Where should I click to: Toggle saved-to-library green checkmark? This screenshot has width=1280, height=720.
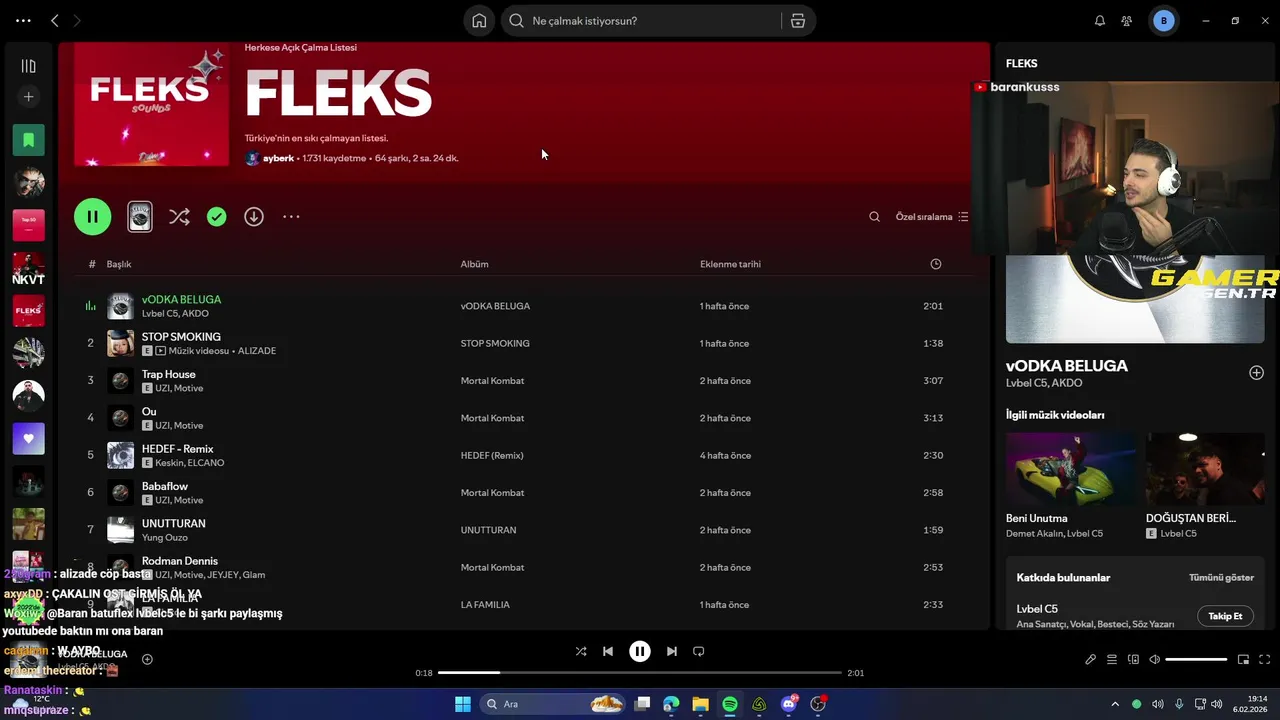216,216
